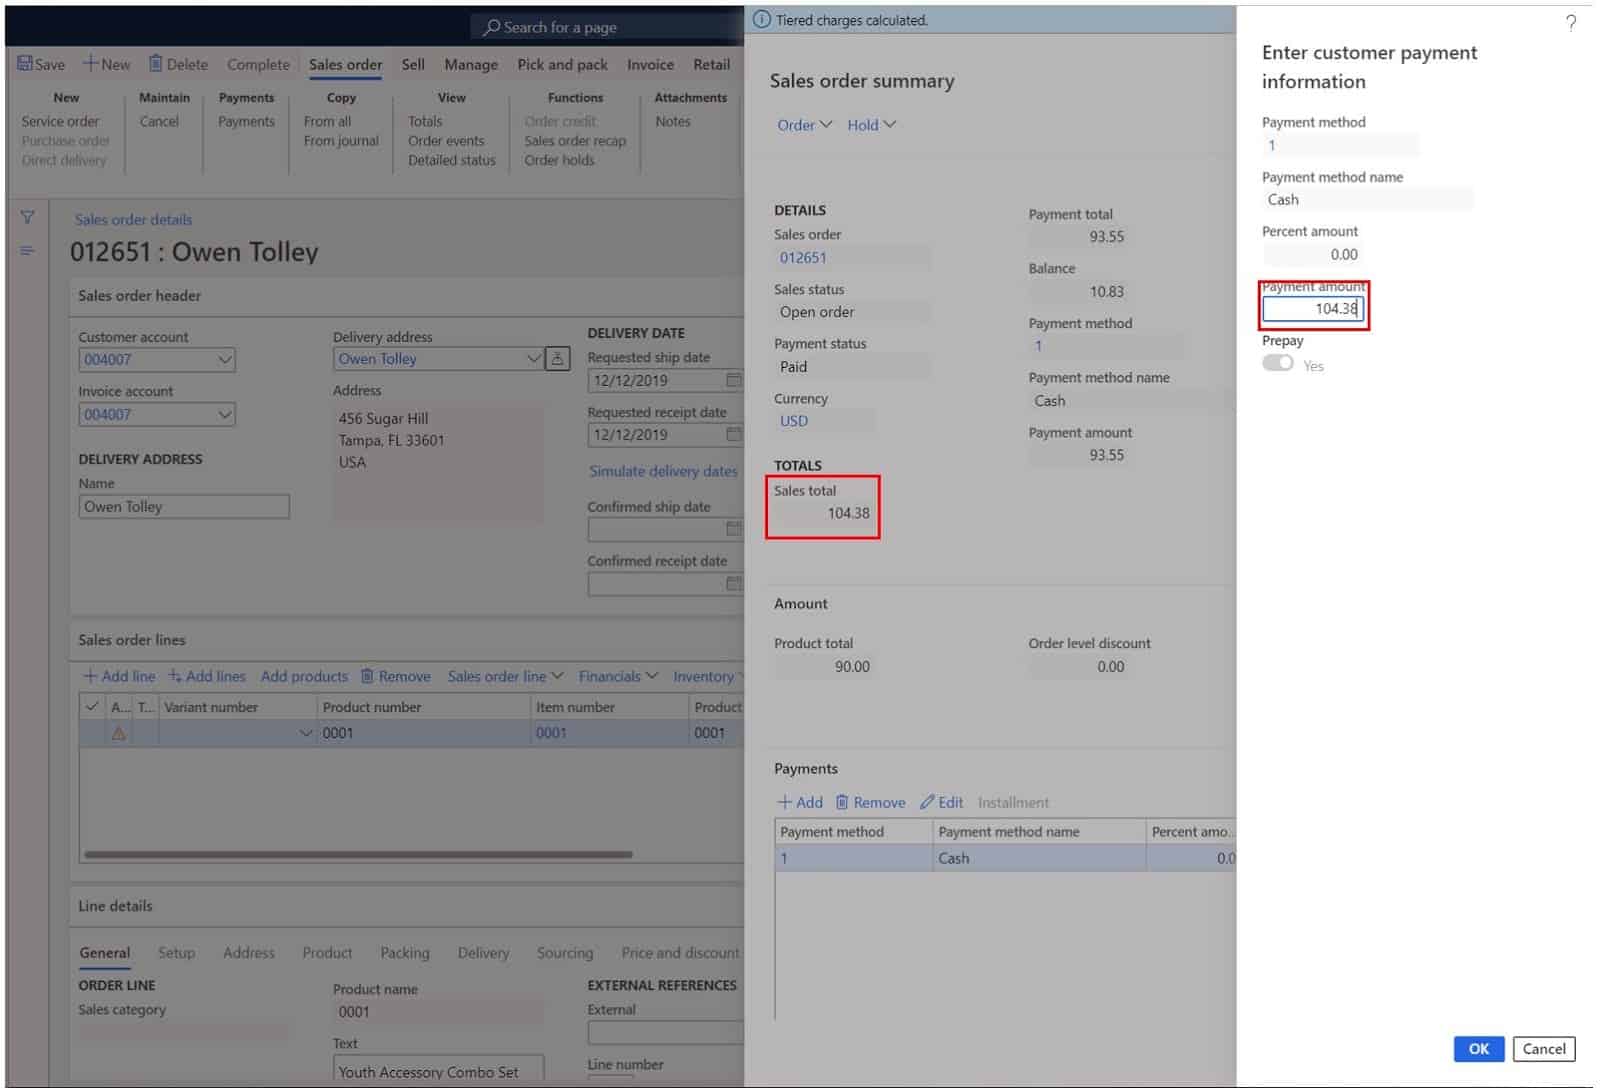Click the list lines icon below the filter
Screen dimensions: 1600x1088
27,250
